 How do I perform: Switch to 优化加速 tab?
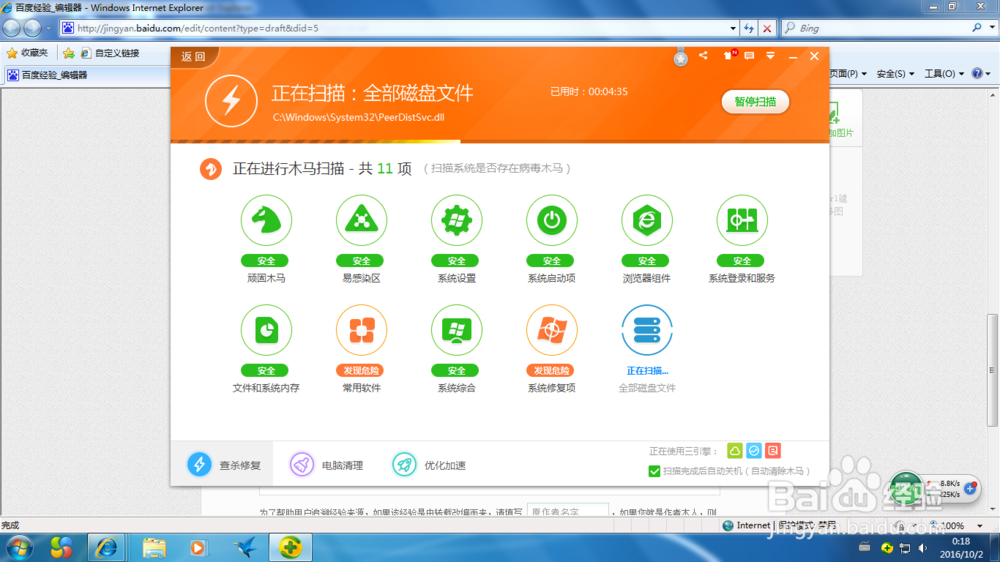[429, 464]
